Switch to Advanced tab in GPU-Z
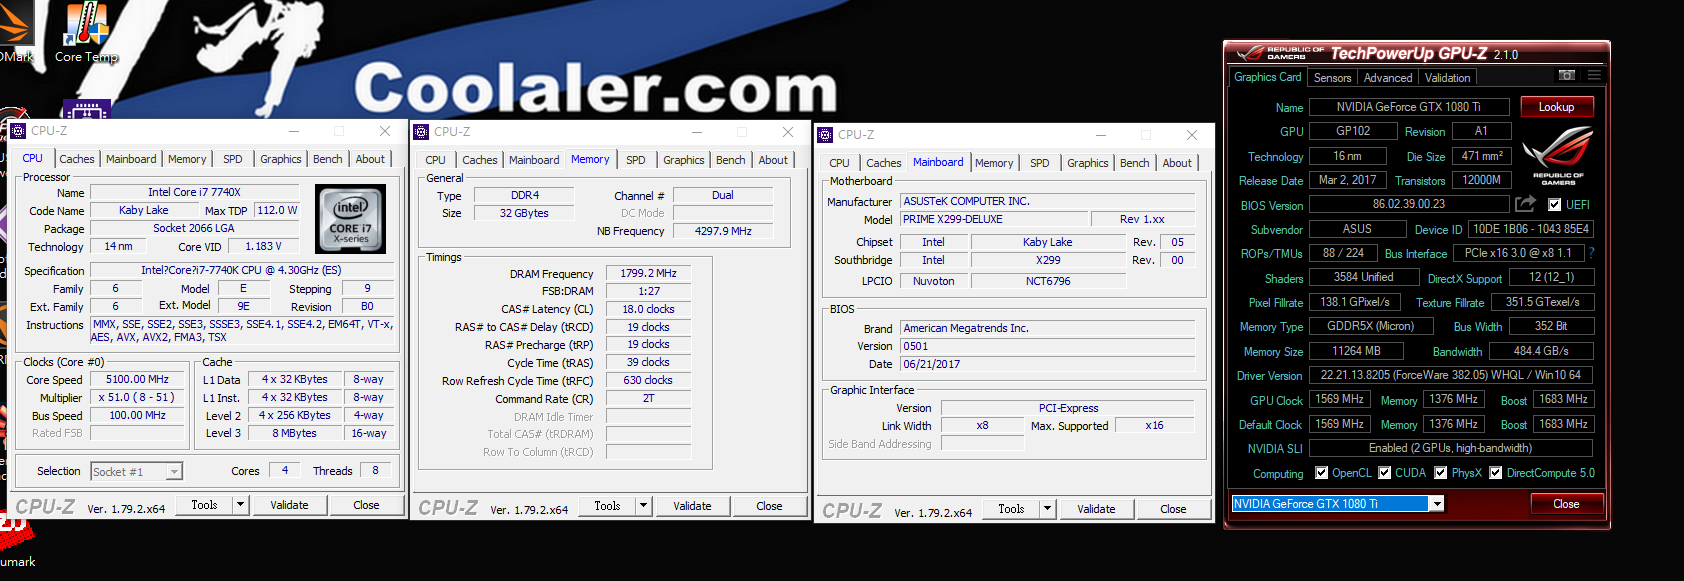 click(1388, 78)
